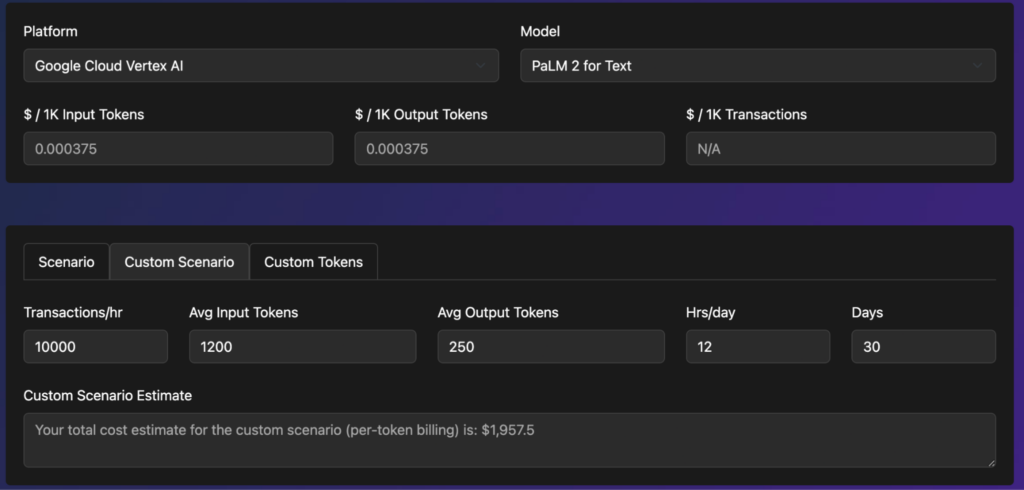Click into the Hrs/day input

[x=757, y=346]
